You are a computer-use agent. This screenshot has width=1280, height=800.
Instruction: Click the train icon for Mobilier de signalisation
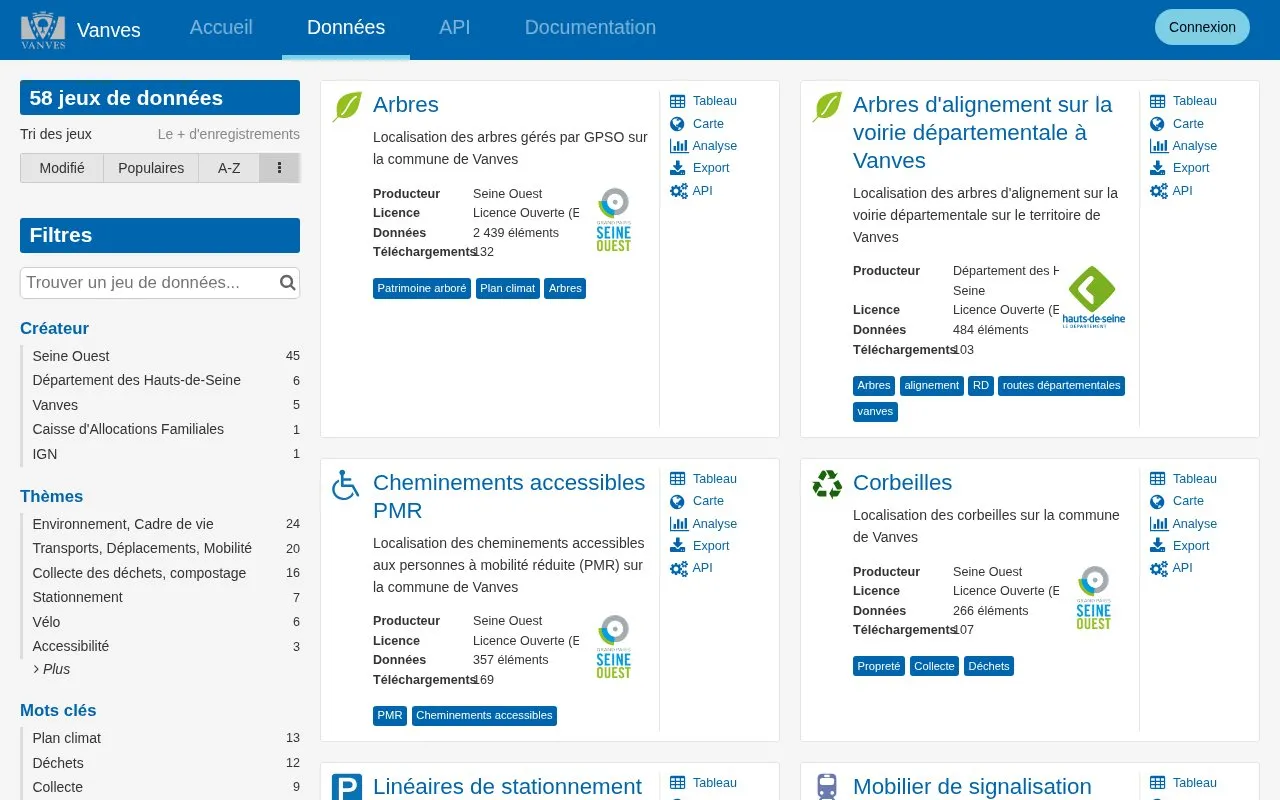[x=826, y=787]
